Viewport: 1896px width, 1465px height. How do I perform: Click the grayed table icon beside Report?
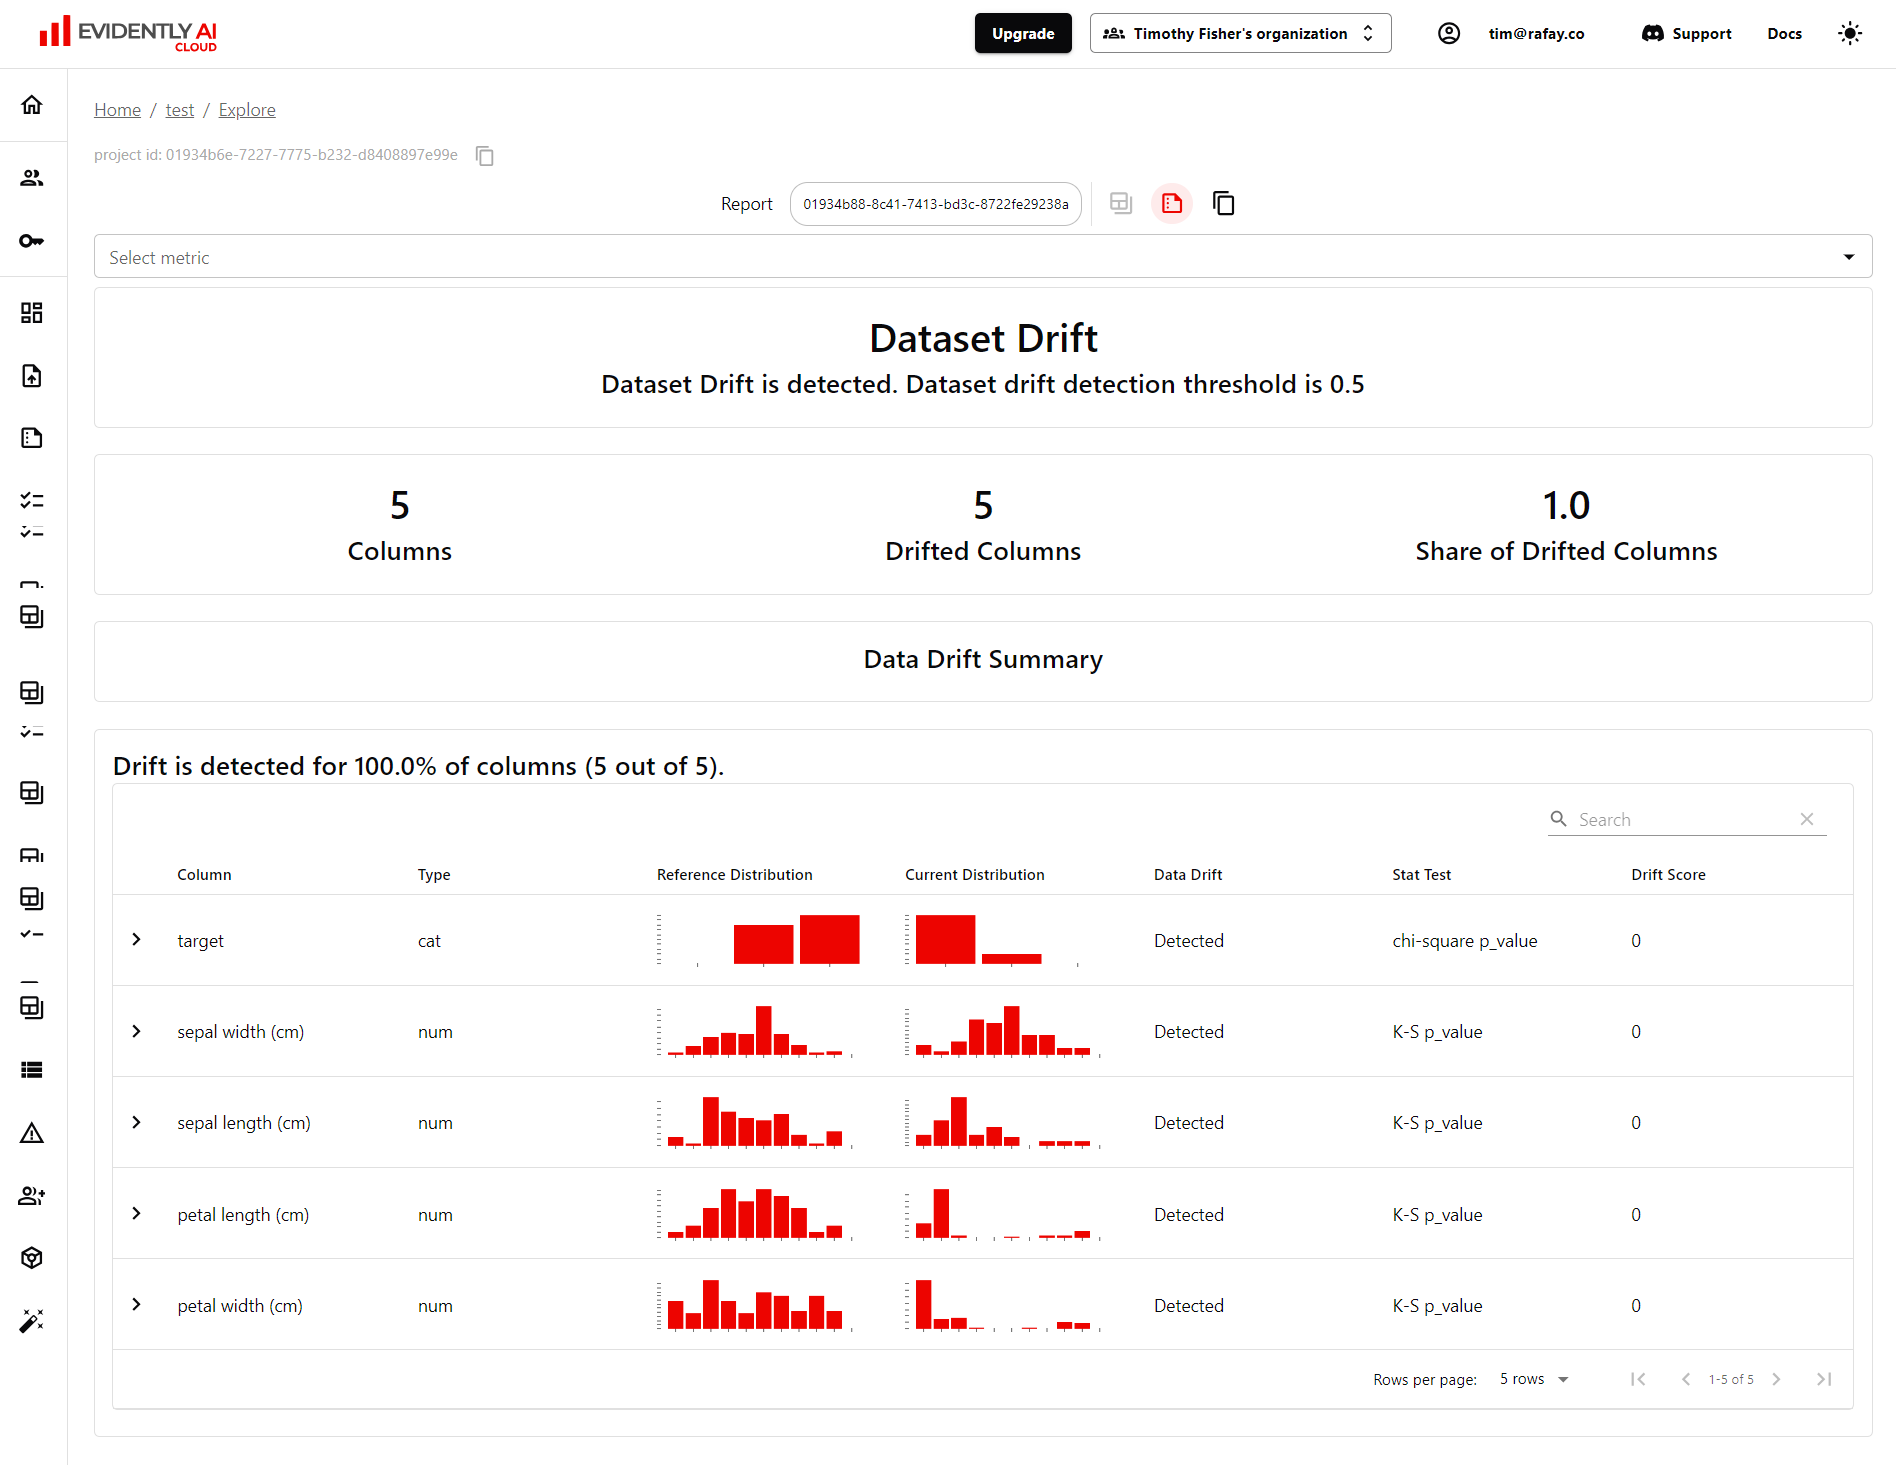point(1121,204)
